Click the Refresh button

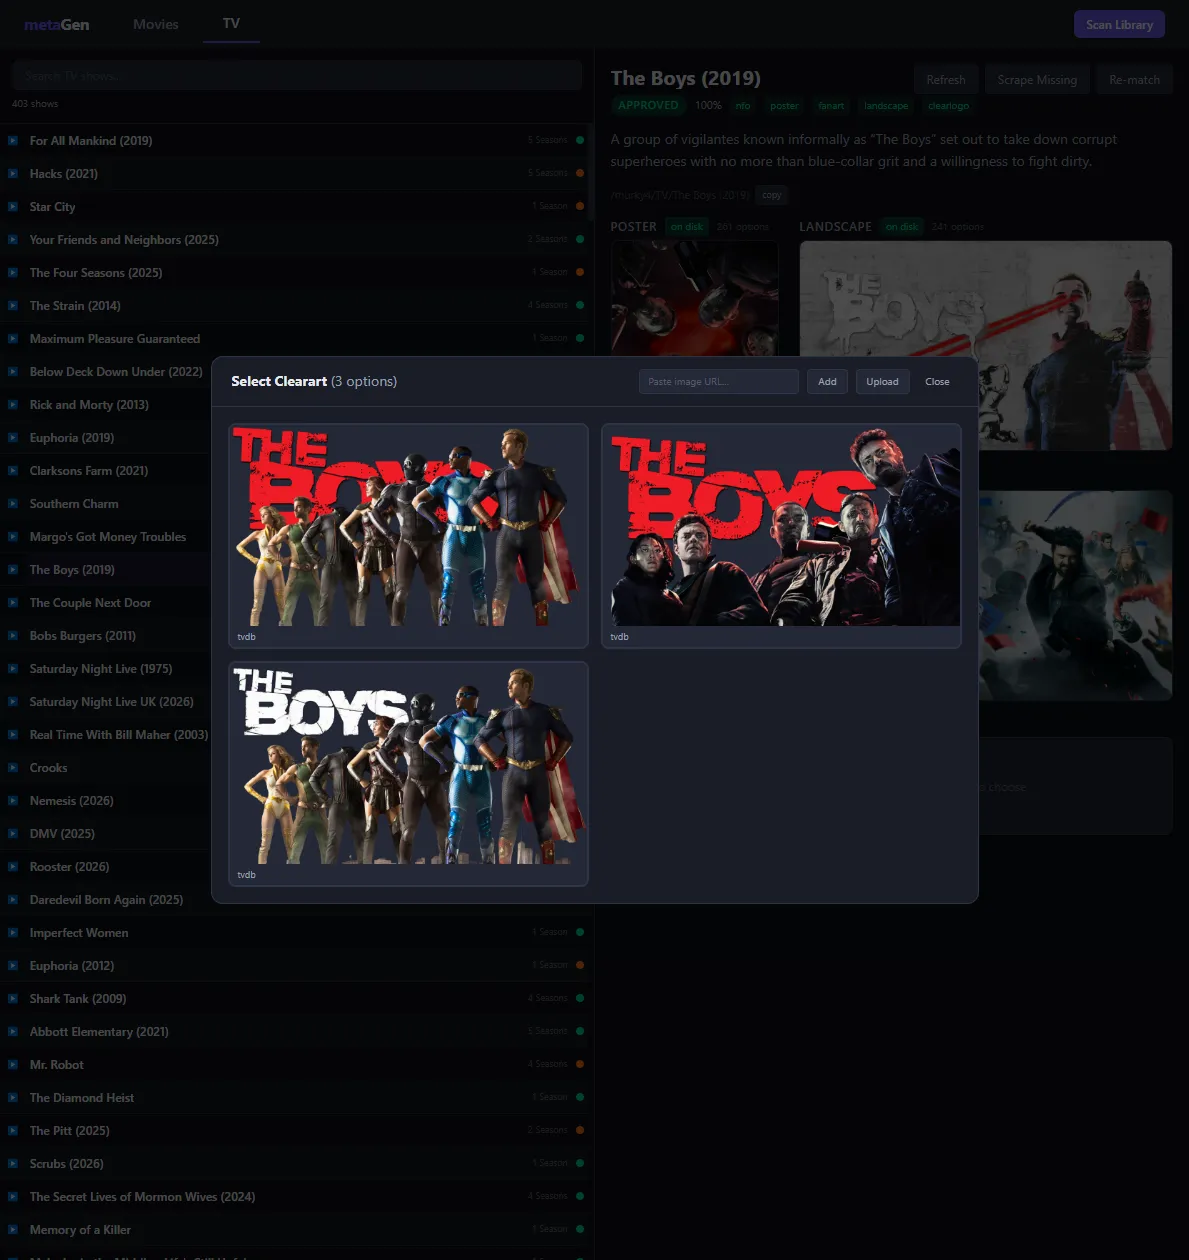pyautogui.click(x=946, y=80)
